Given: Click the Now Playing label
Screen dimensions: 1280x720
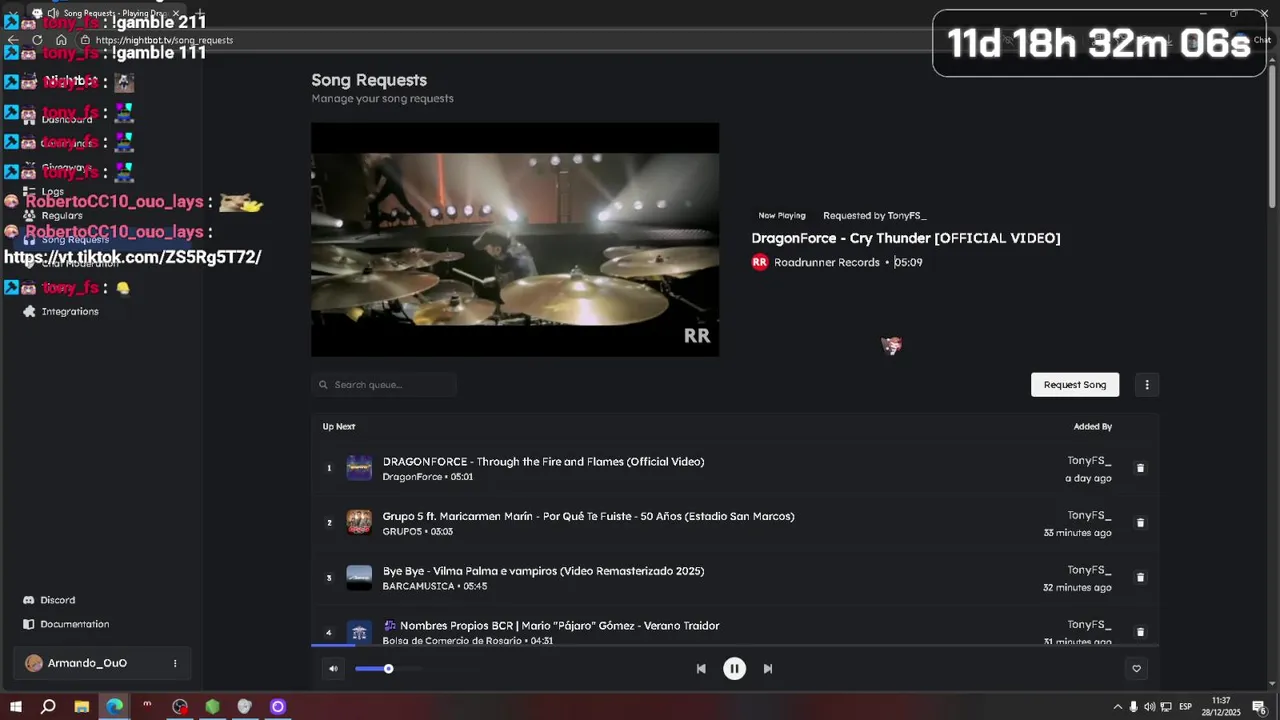Looking at the screenshot, I should coord(782,215).
